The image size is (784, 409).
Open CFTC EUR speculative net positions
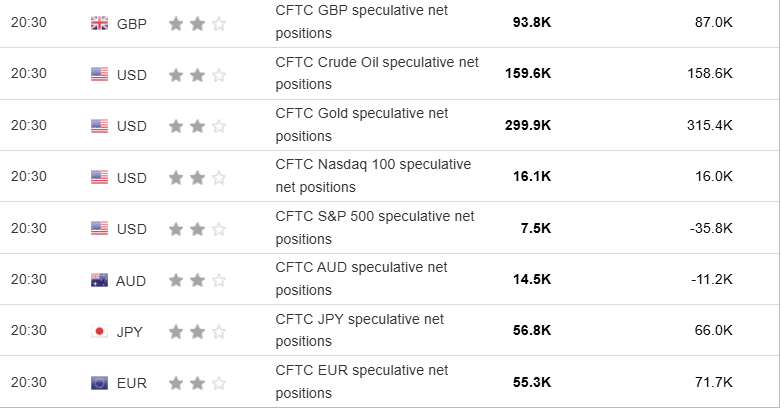pos(361,381)
